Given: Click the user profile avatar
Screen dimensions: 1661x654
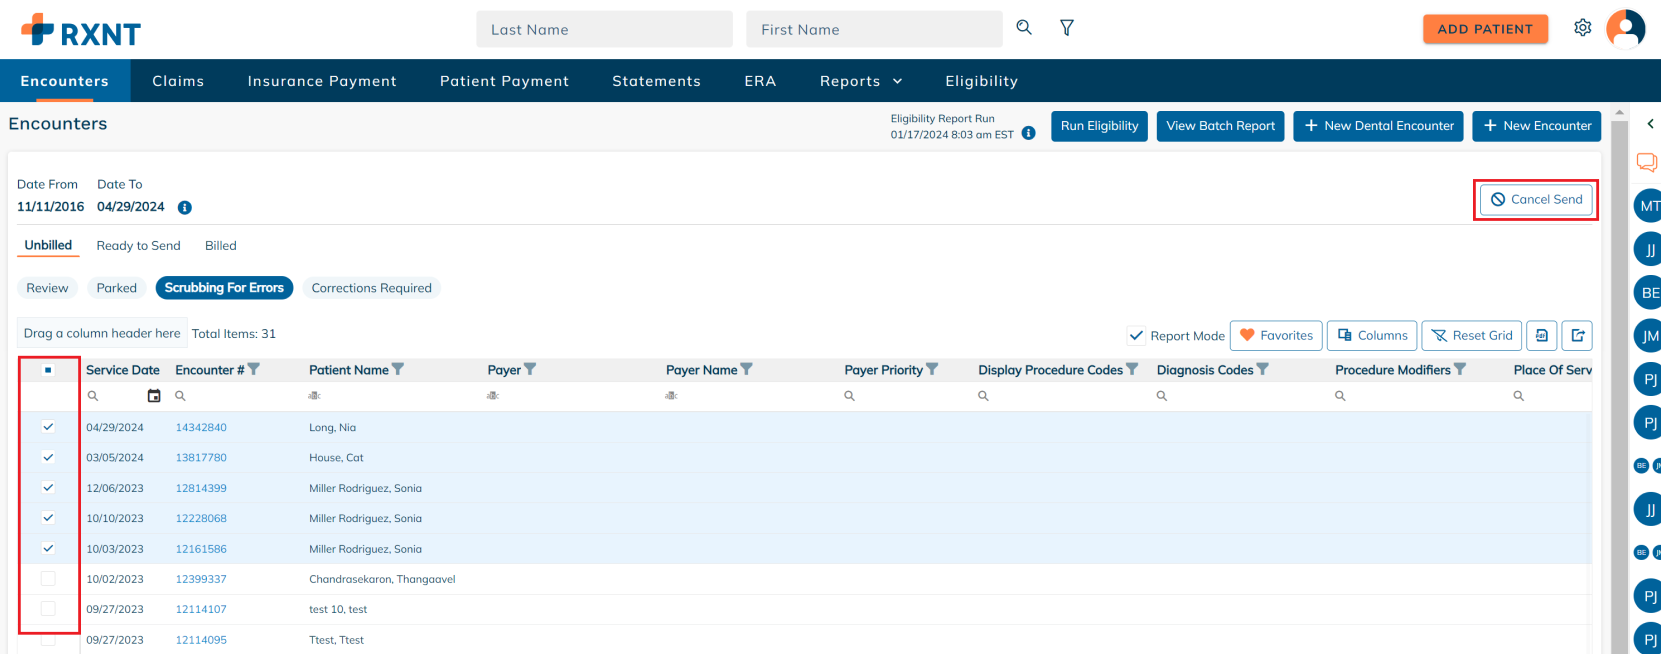Looking at the screenshot, I should pos(1625,29).
